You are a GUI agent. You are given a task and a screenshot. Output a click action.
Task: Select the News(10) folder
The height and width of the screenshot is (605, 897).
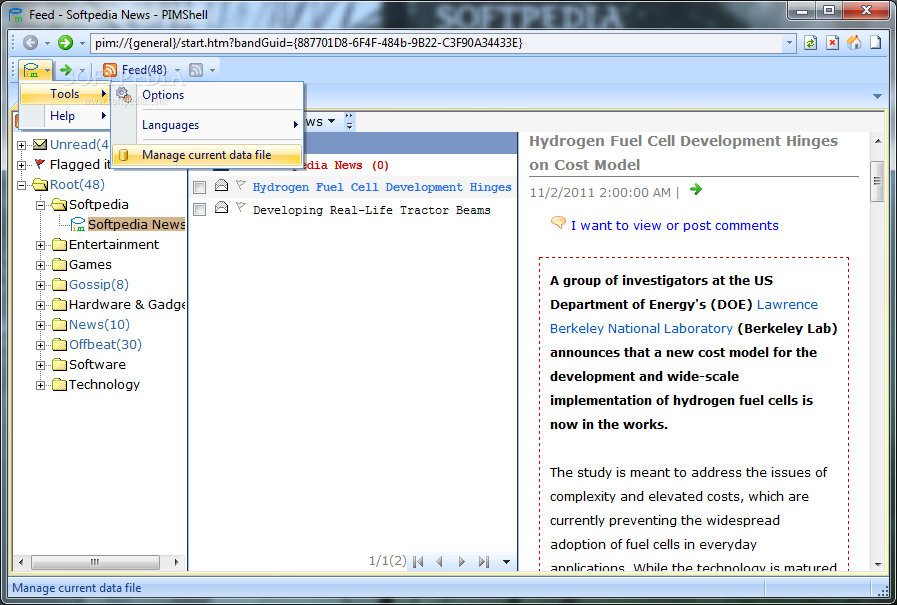pos(99,324)
